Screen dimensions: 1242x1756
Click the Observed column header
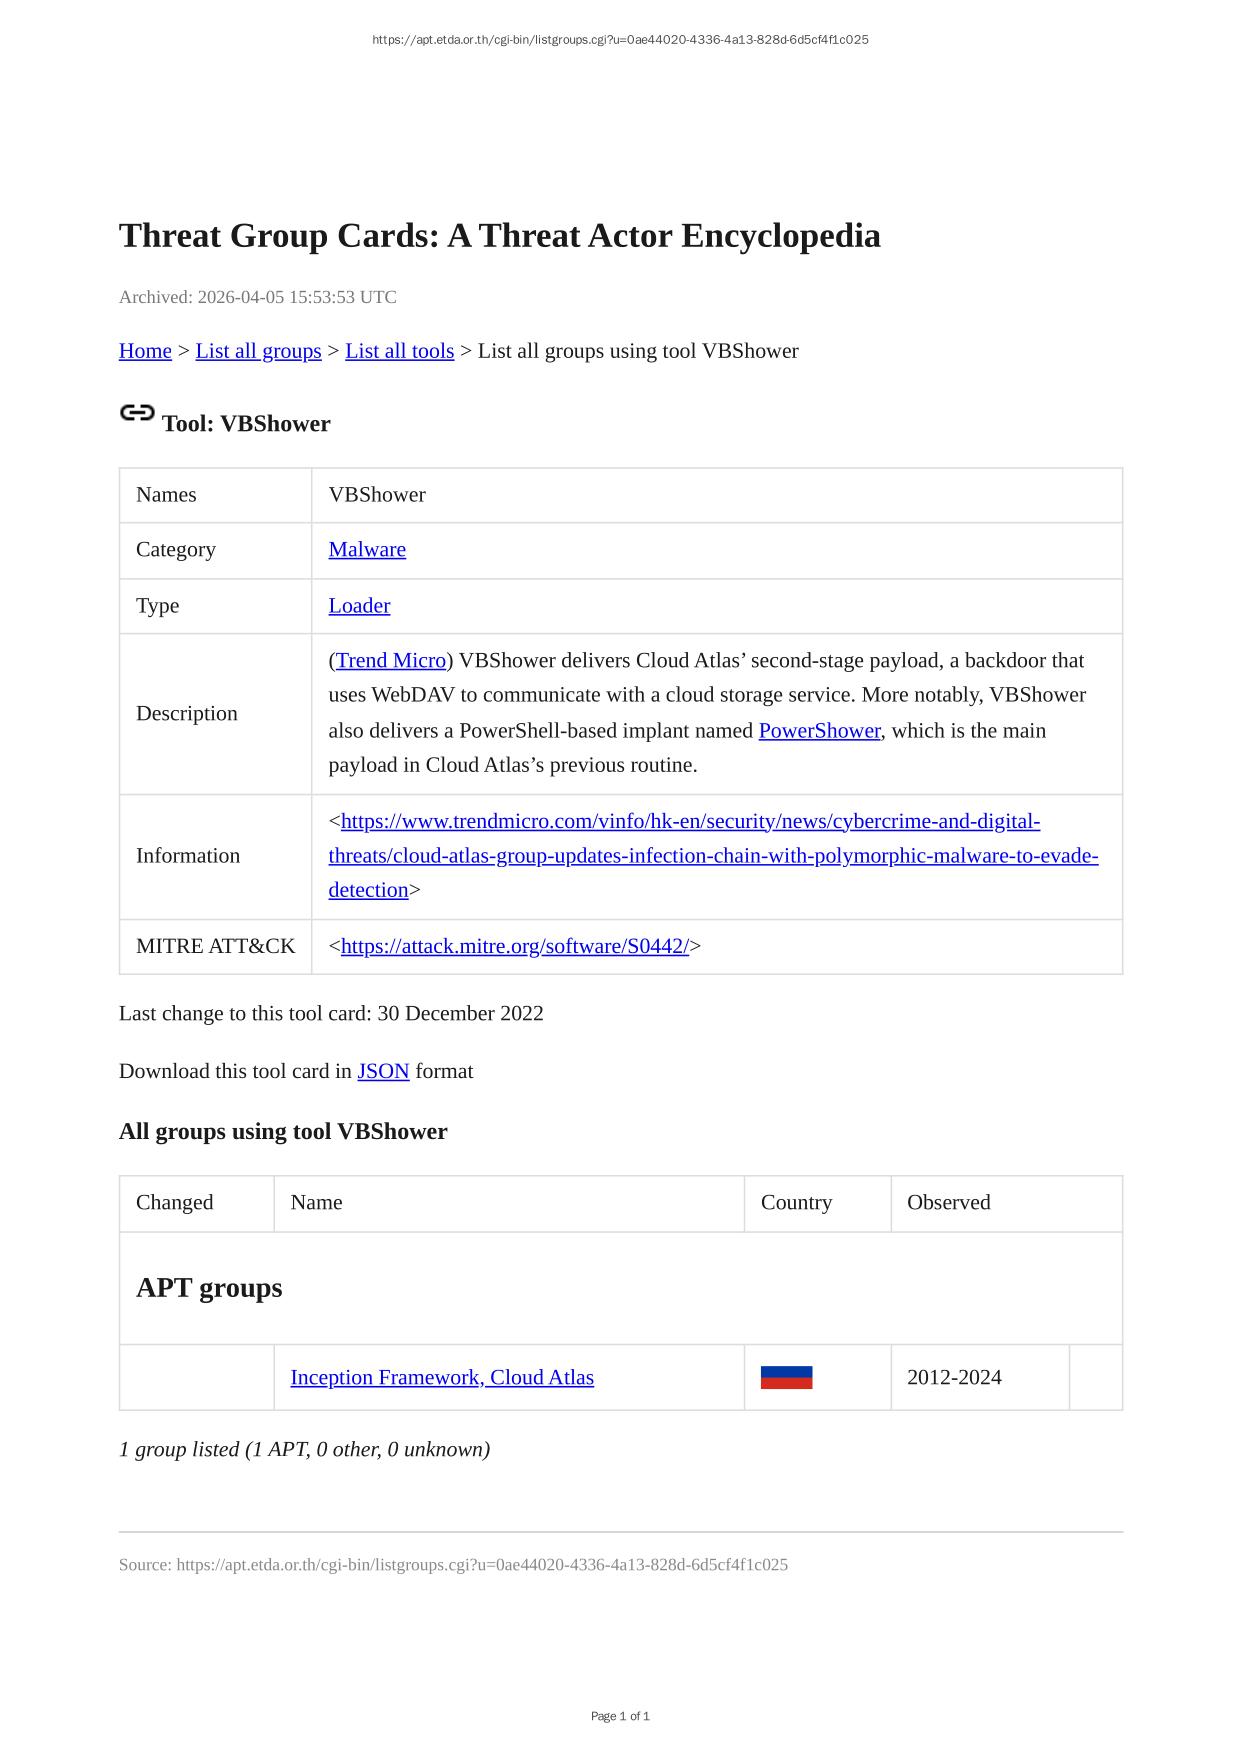tap(948, 1202)
